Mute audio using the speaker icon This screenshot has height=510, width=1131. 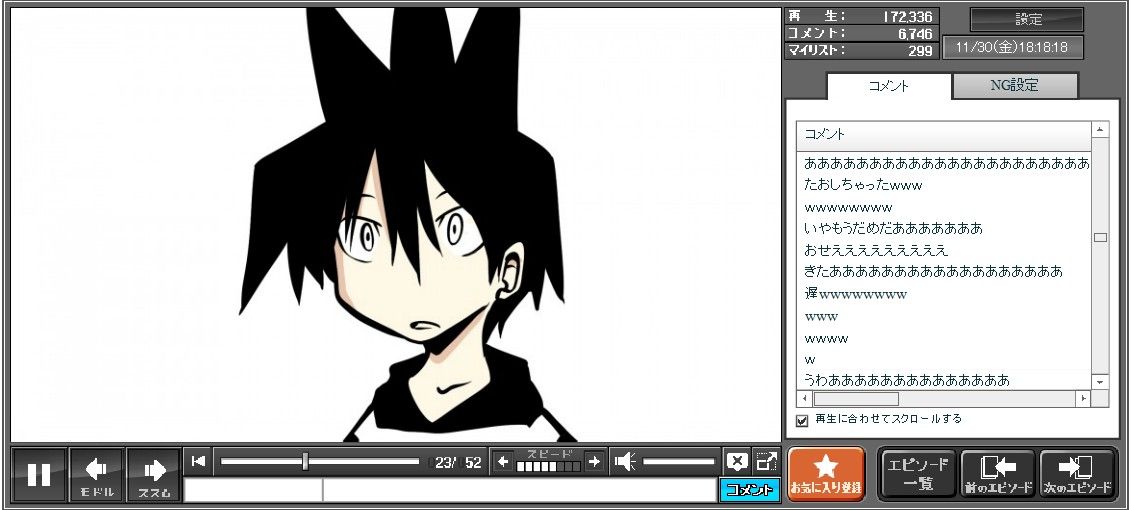pyautogui.click(x=625, y=461)
